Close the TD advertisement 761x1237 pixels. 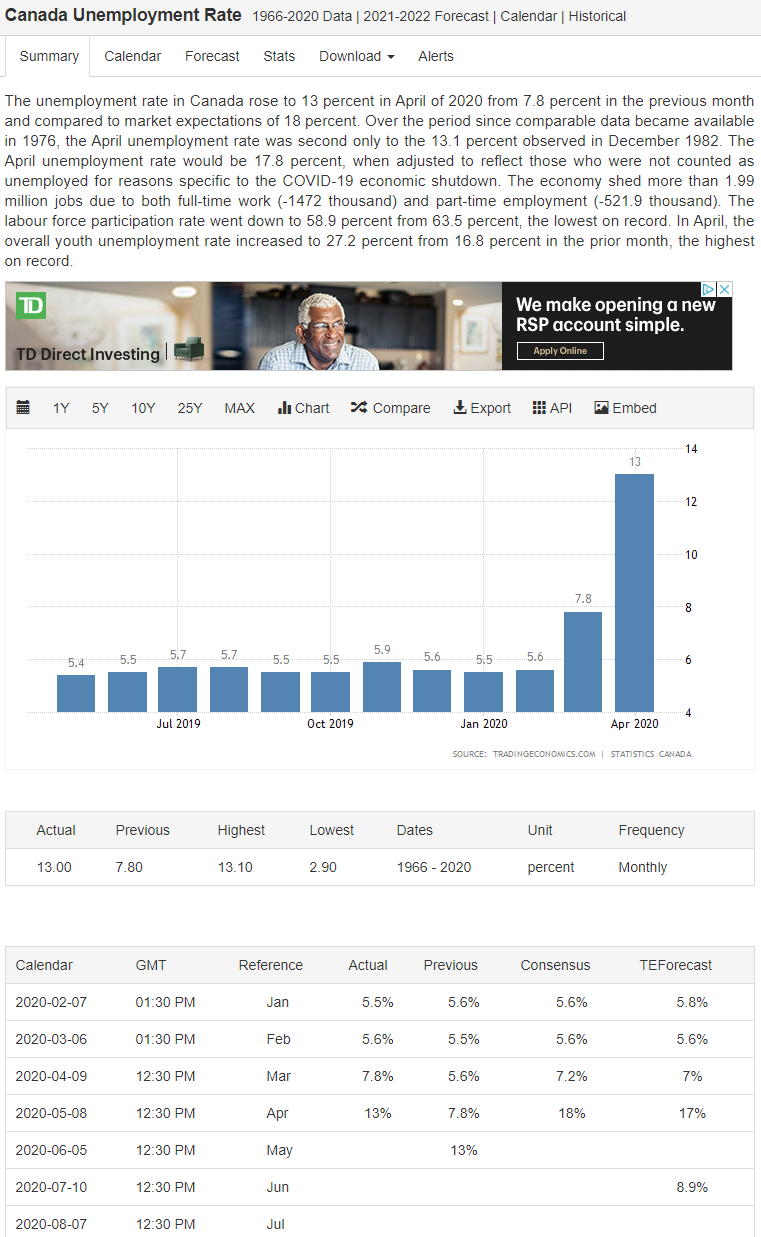(725, 289)
